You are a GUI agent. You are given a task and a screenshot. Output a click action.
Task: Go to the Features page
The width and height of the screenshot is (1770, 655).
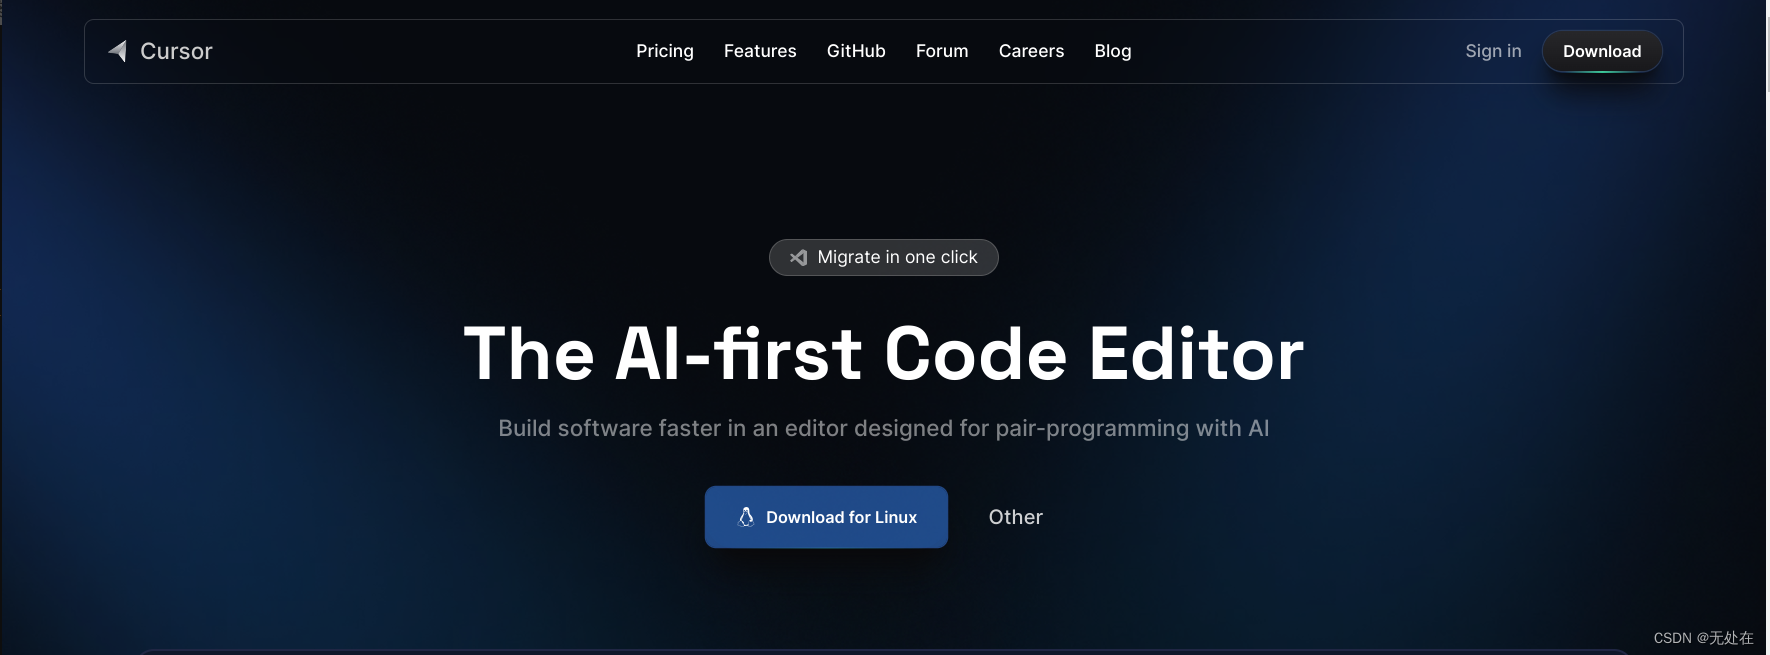click(x=760, y=51)
